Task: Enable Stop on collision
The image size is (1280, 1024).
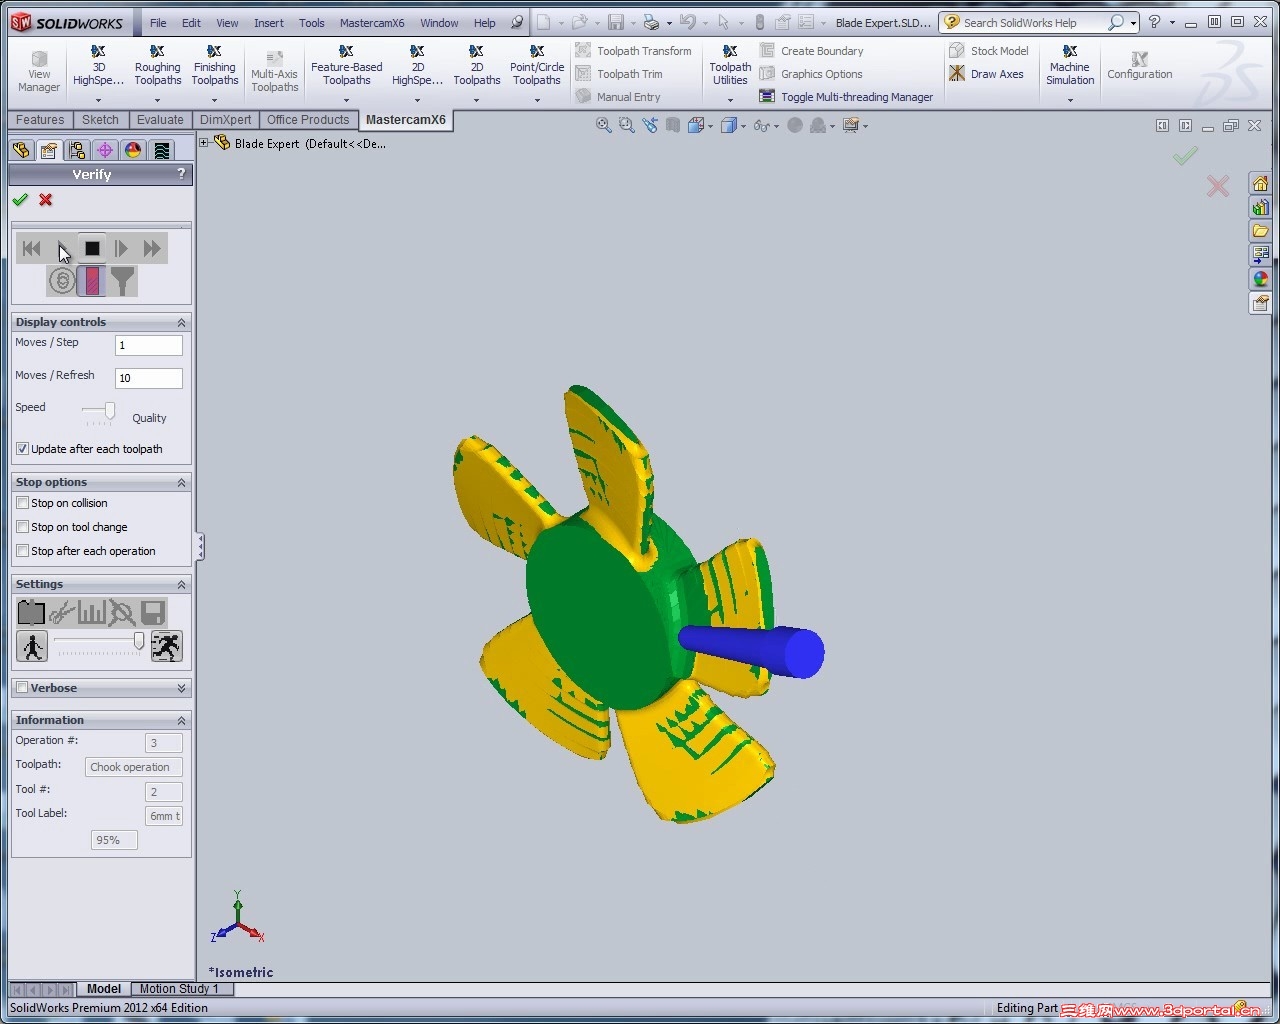Action: tap(22, 503)
